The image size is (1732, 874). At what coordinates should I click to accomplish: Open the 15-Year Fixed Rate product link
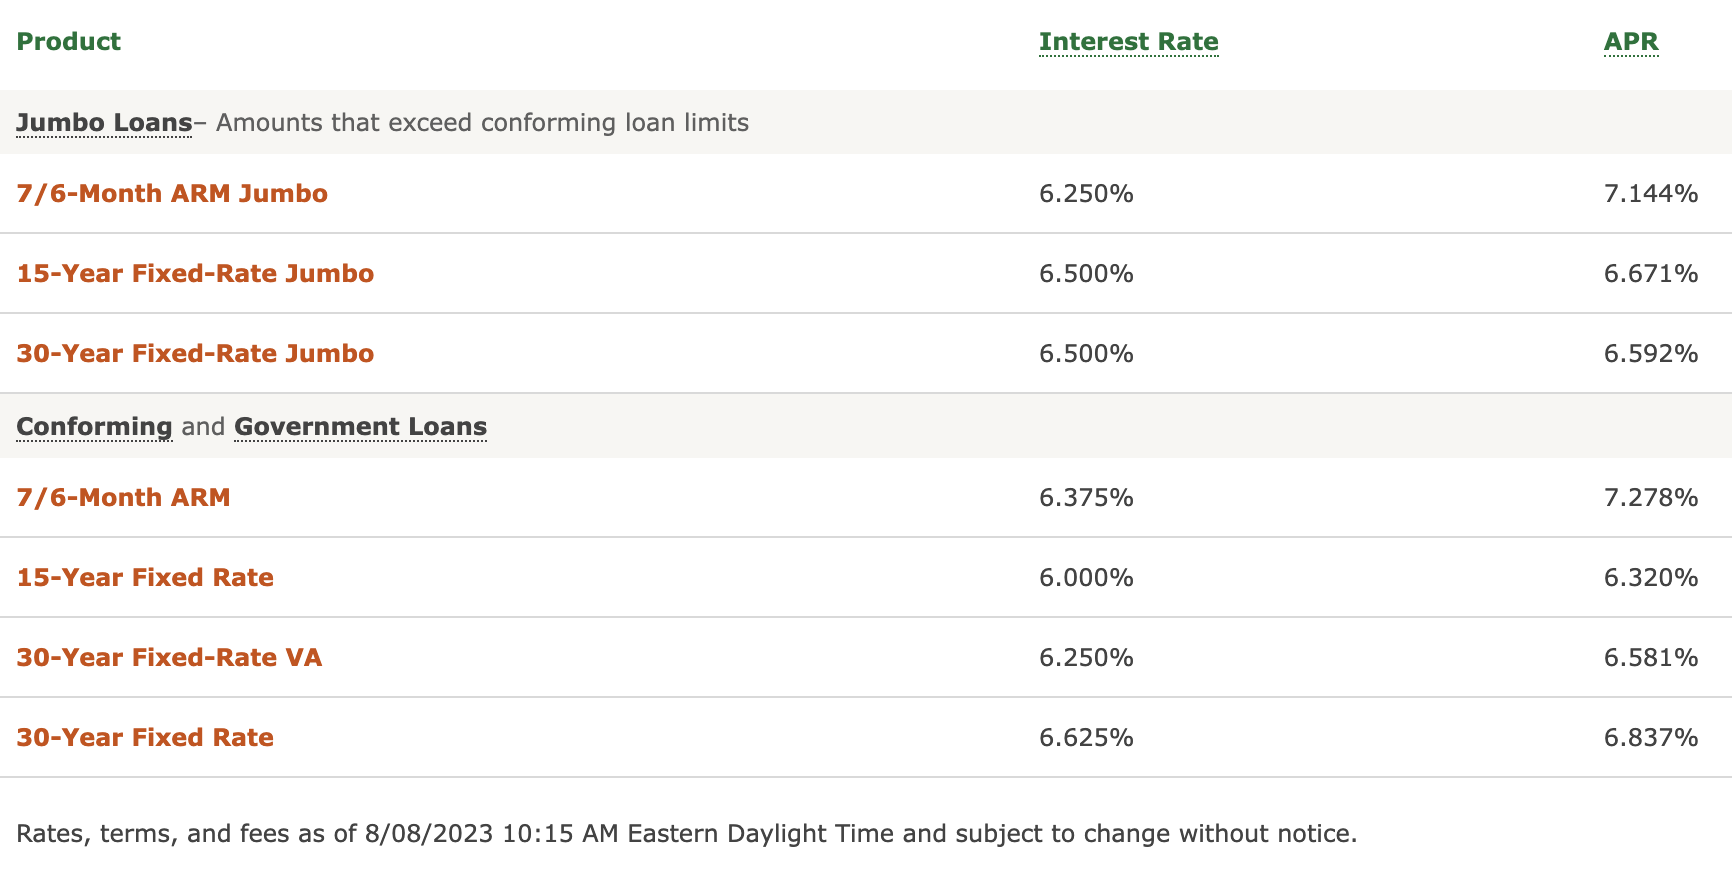pos(145,577)
